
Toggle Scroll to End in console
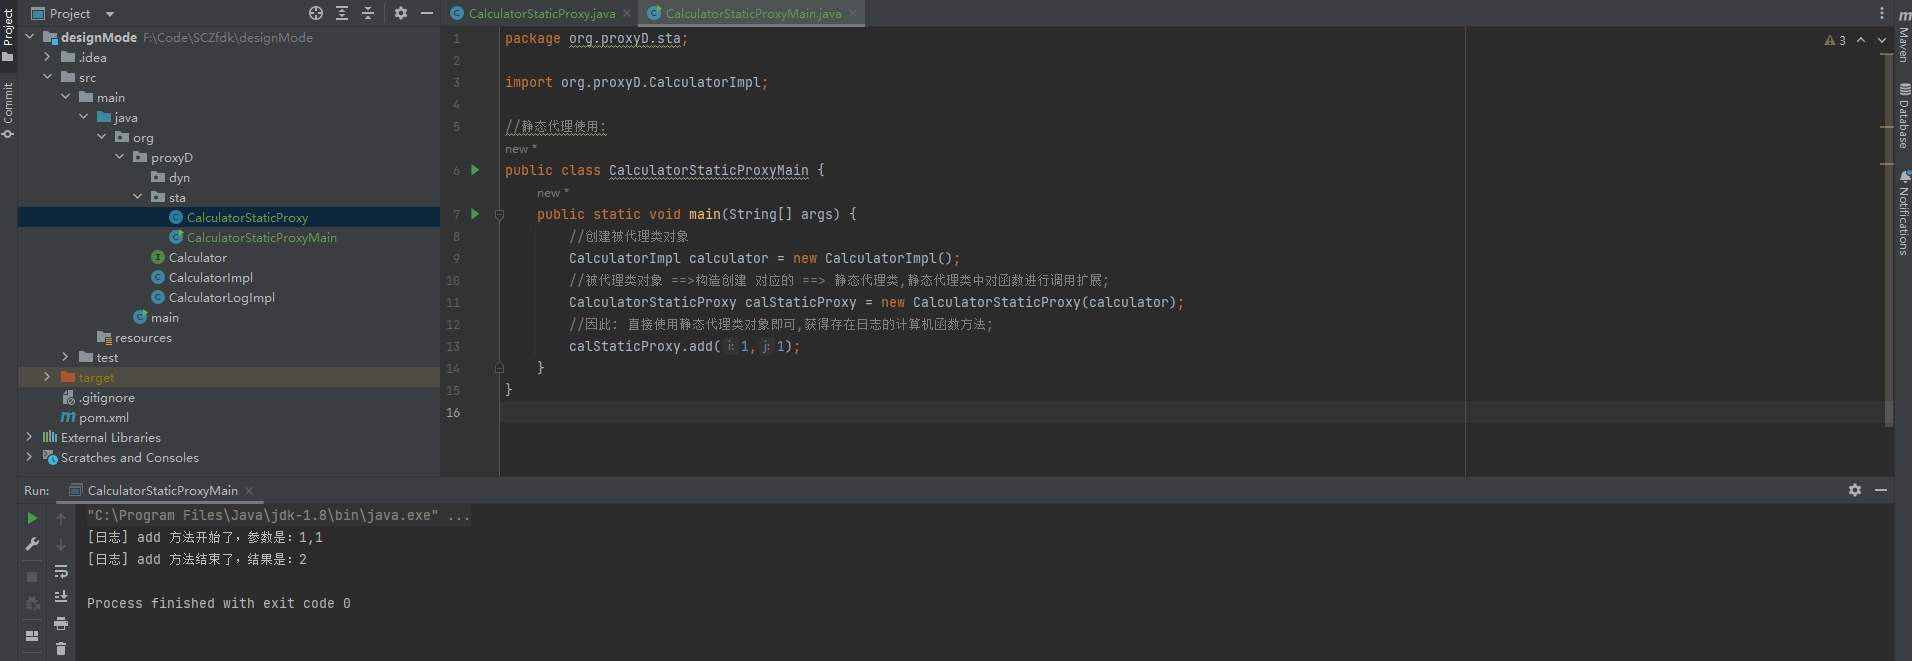pos(61,596)
